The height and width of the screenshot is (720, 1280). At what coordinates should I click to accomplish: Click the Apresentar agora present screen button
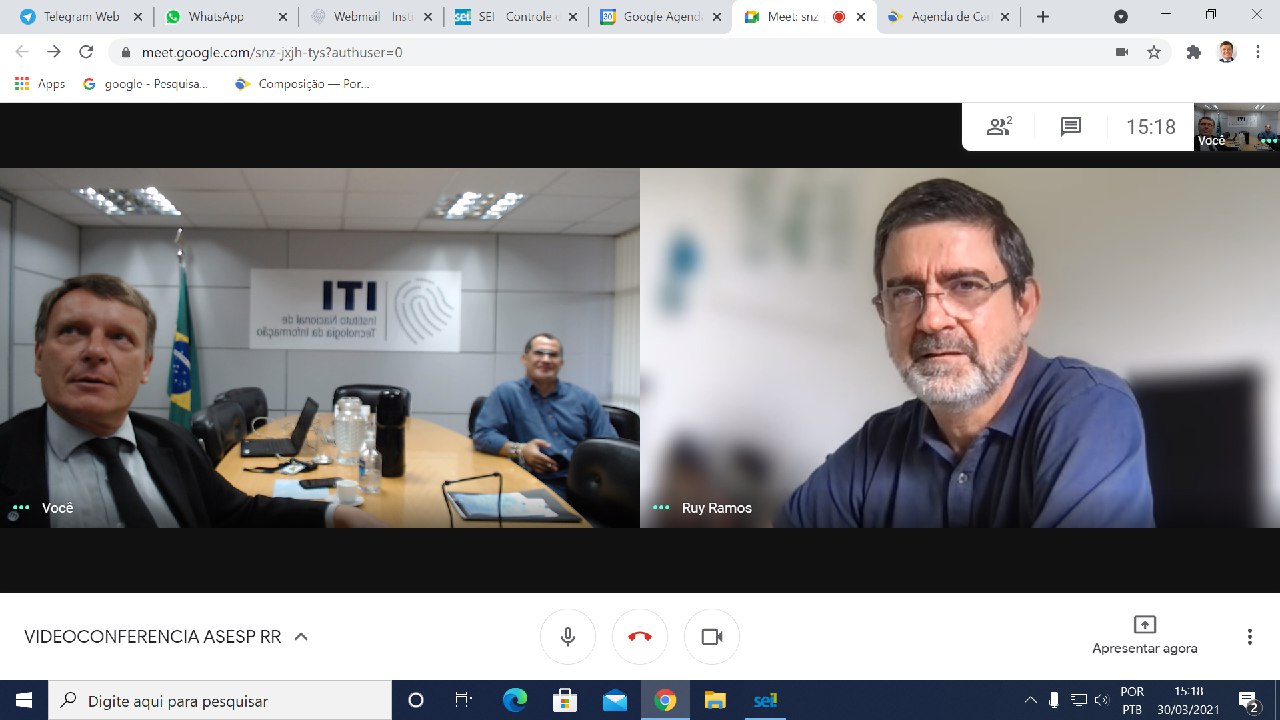point(1145,636)
